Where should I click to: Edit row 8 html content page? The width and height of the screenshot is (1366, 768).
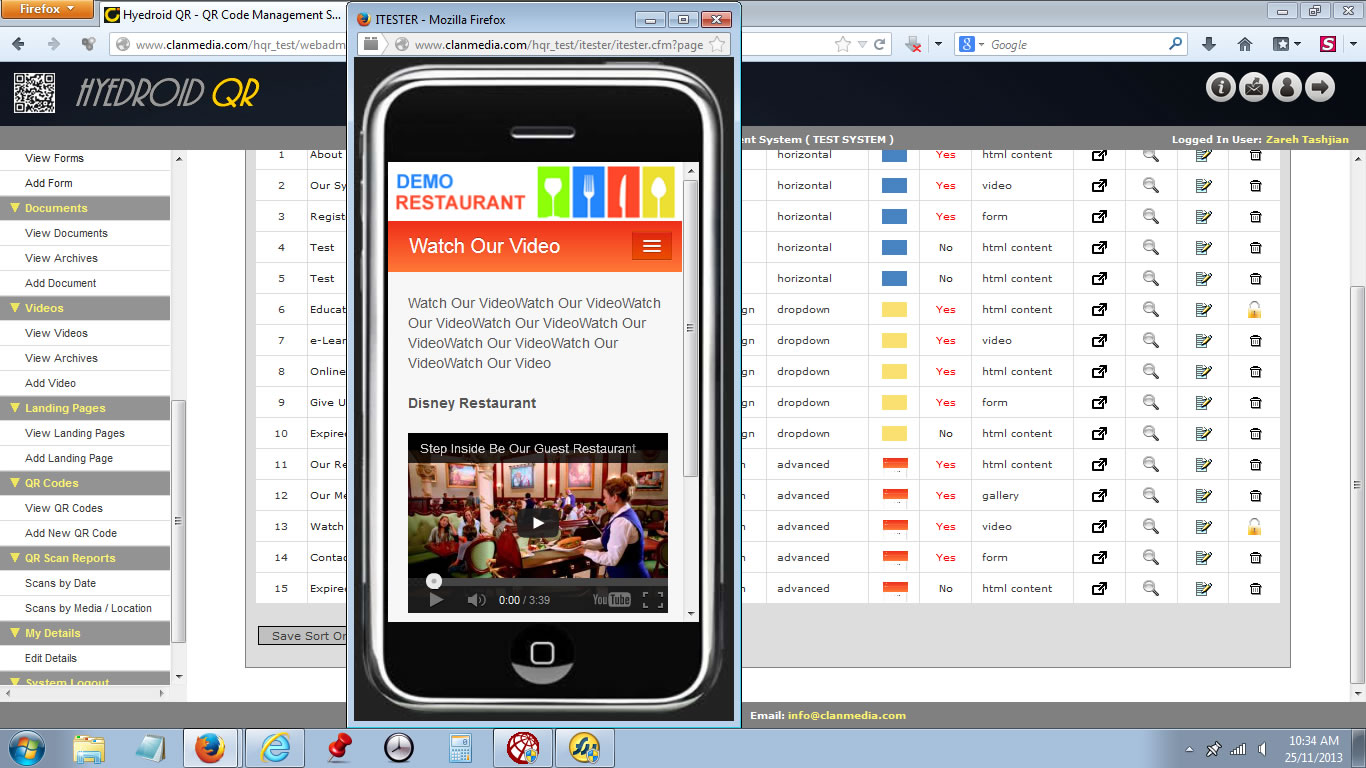coord(1203,371)
